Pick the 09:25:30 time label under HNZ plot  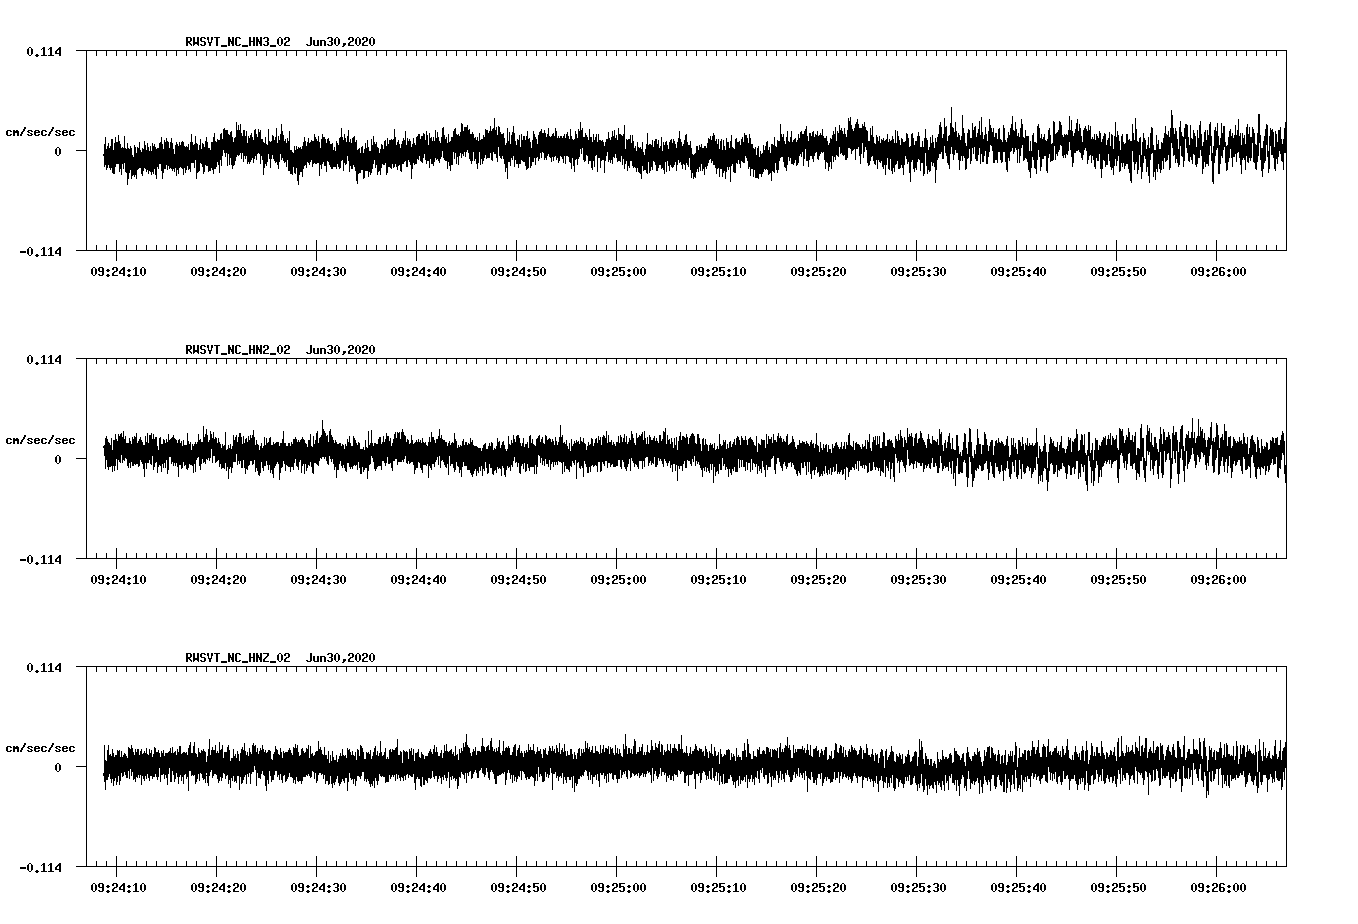tap(918, 887)
